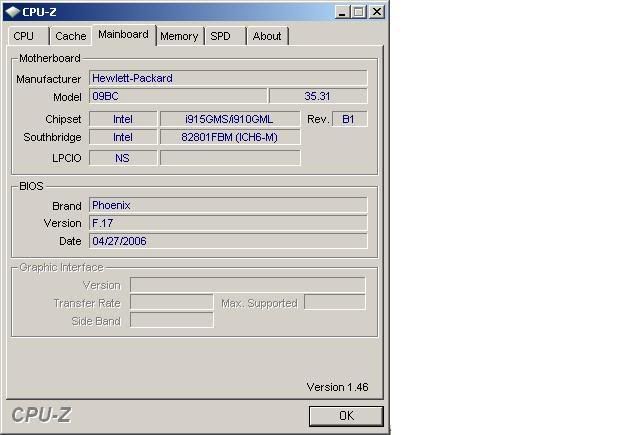The image size is (640, 435).
Task: Minimize the CPU-Z window
Action: (x=341, y=11)
